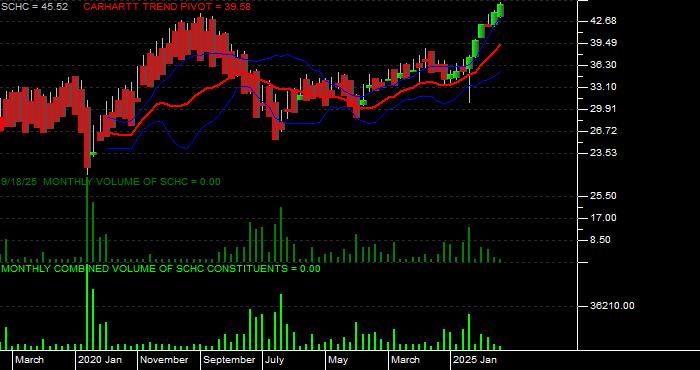Click the CARHARTT TREND PIVOT = 39.58 label
This screenshot has height=370, width=700.
[x=167, y=7]
